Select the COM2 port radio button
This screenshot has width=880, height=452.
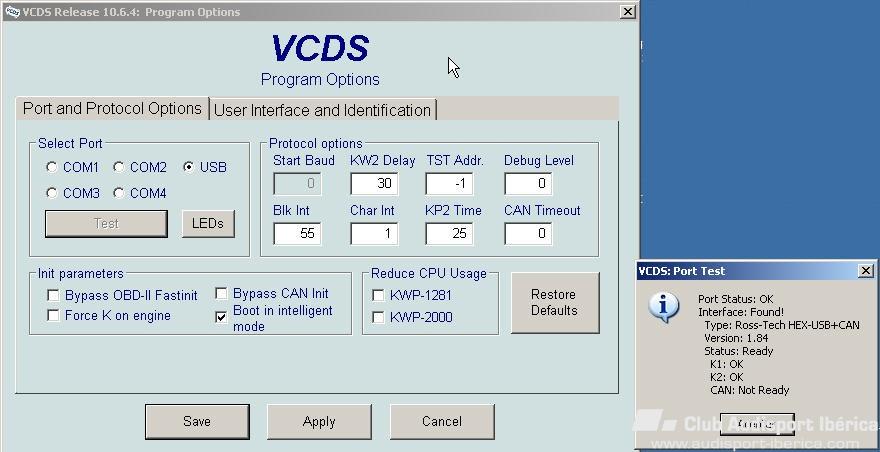click(x=118, y=167)
